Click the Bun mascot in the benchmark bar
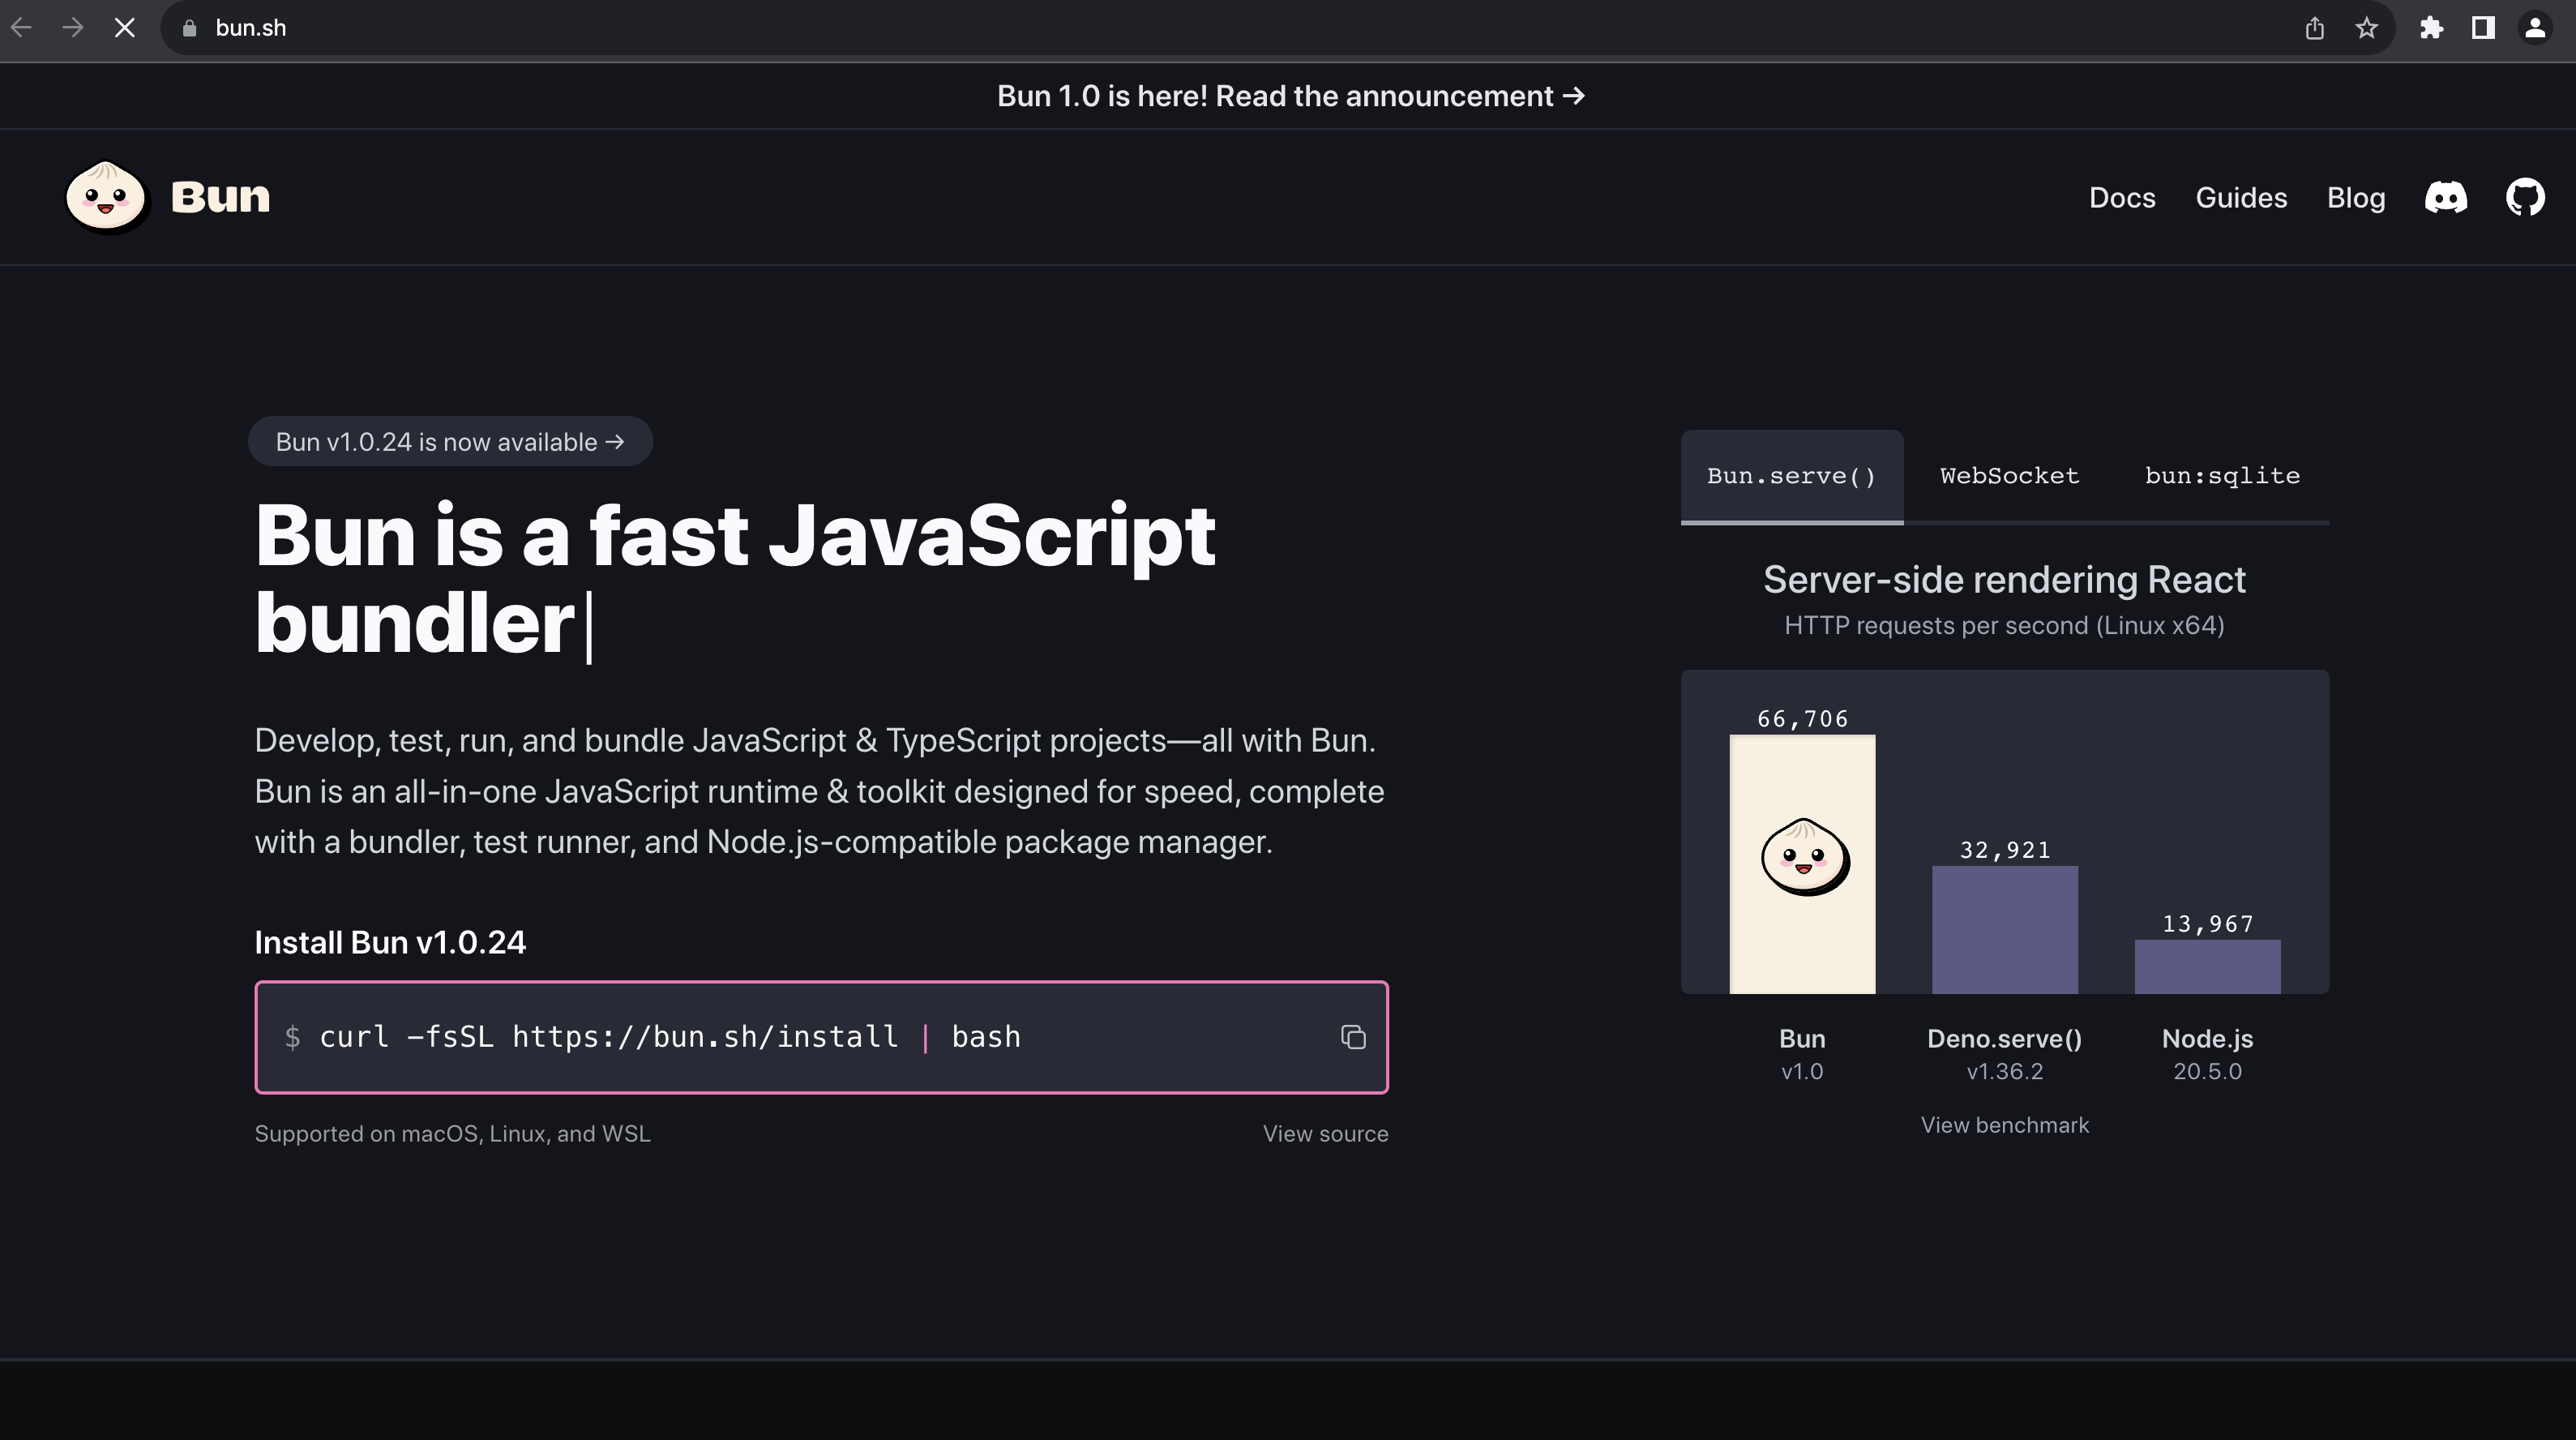Image resolution: width=2576 pixels, height=1440 pixels. [1805, 857]
